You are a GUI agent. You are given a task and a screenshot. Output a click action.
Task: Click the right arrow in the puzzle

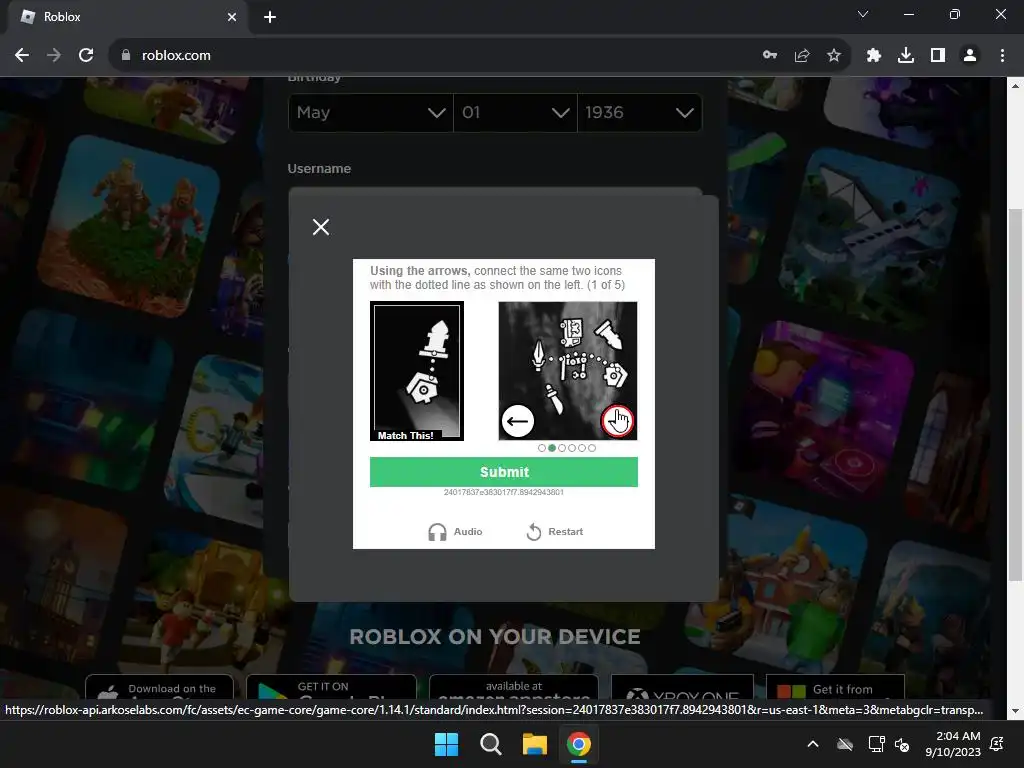[617, 421]
